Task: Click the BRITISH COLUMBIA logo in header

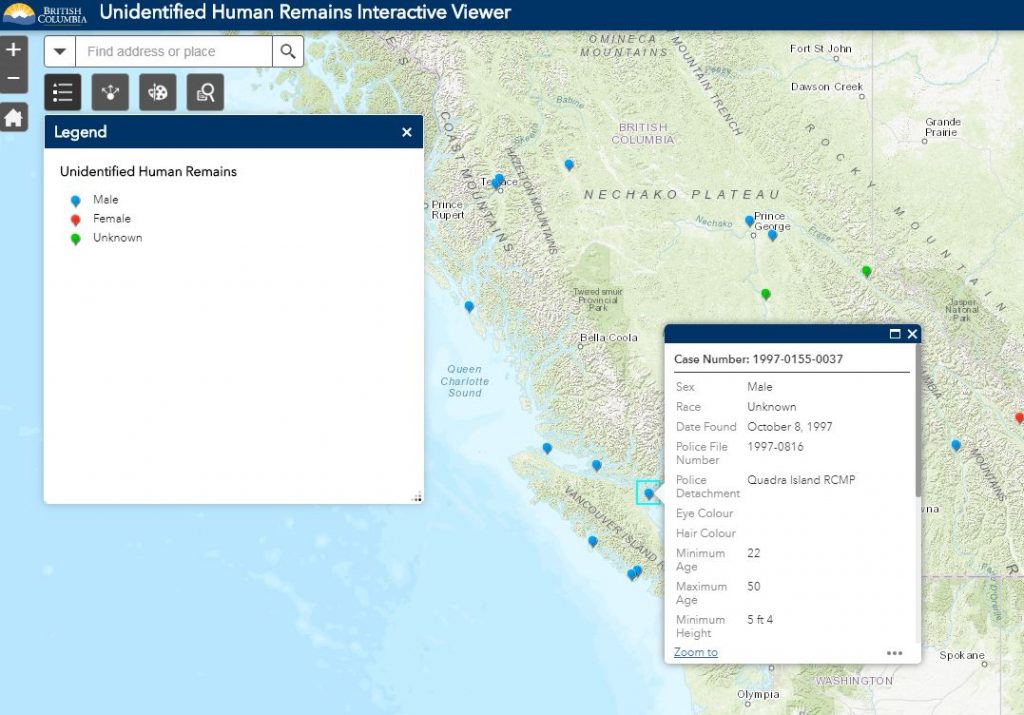Action: (x=47, y=13)
